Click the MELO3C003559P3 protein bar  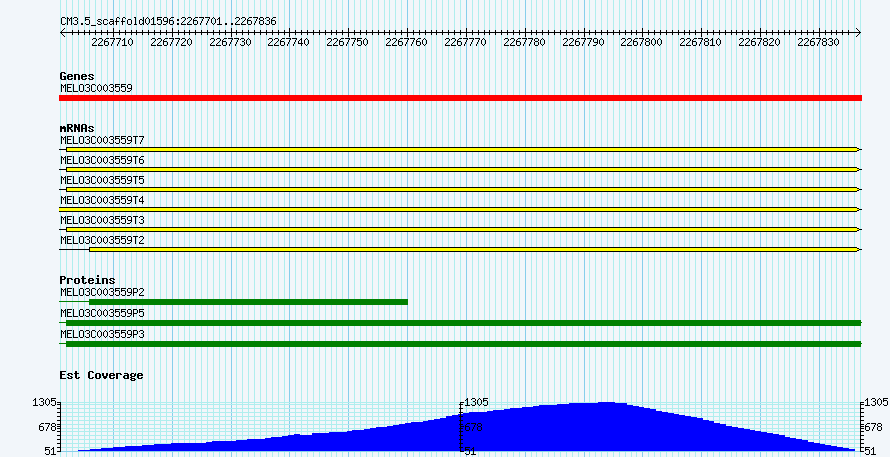tap(460, 344)
